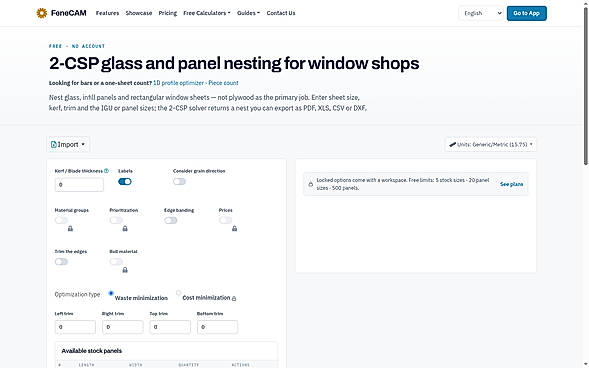Enable Trim the edges switch
The image size is (589, 368).
[x=61, y=262]
